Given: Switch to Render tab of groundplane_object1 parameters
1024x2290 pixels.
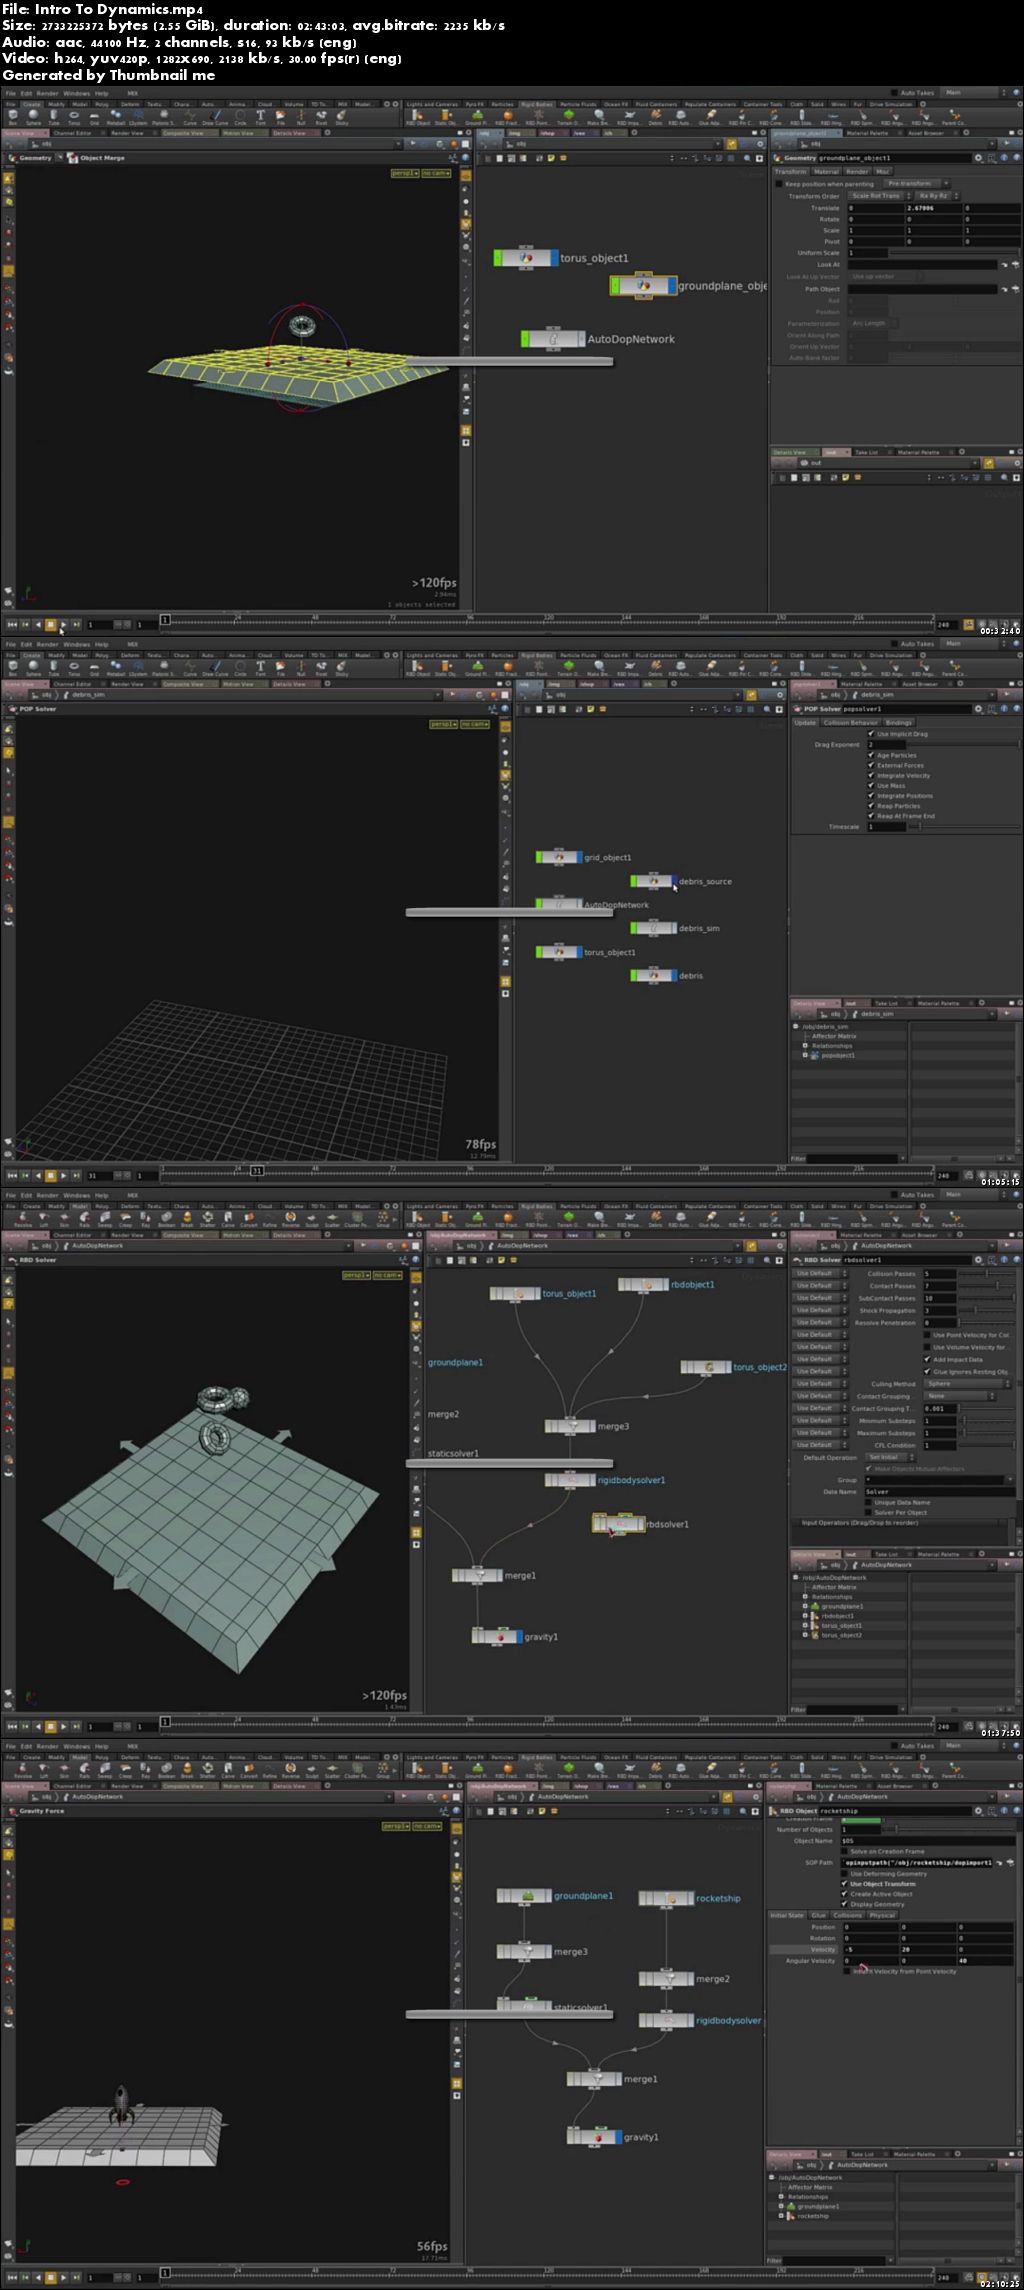Looking at the screenshot, I should [856, 172].
